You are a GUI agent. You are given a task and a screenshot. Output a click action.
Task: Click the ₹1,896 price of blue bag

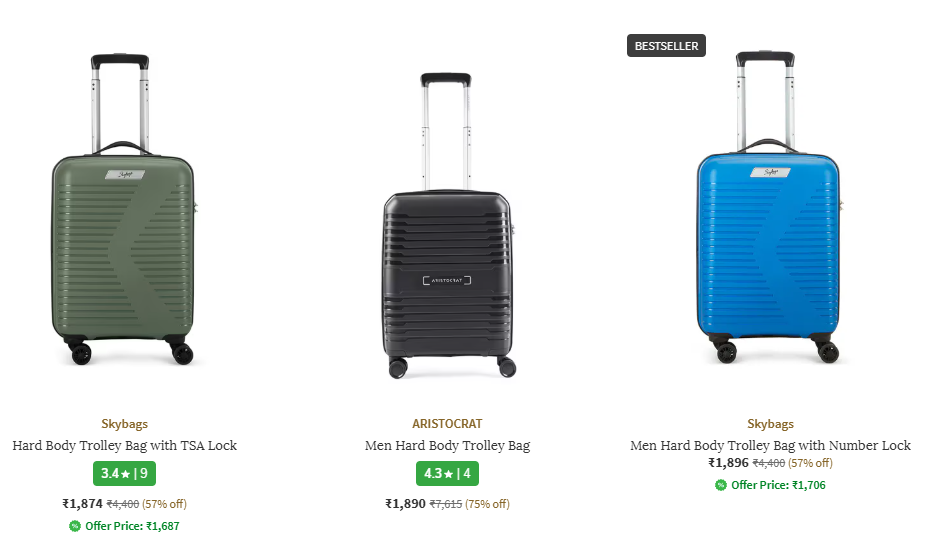[x=728, y=463]
